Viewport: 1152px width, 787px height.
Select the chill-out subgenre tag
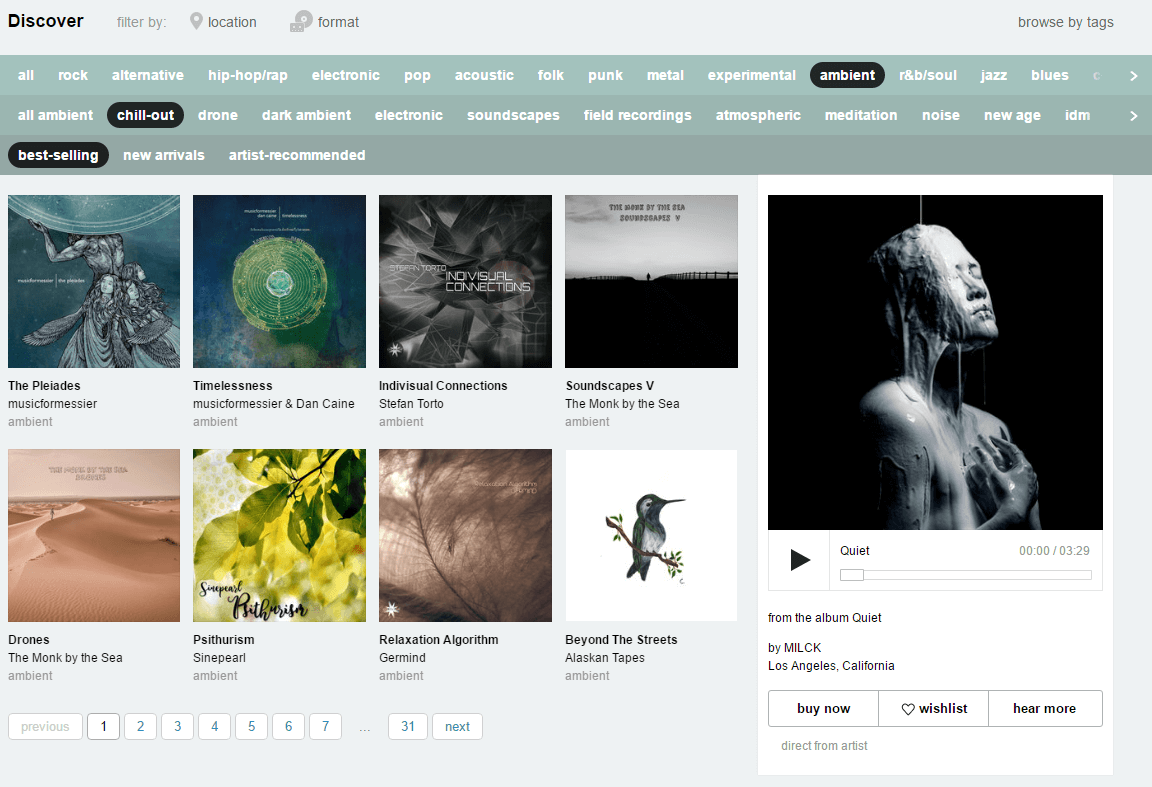pos(145,115)
